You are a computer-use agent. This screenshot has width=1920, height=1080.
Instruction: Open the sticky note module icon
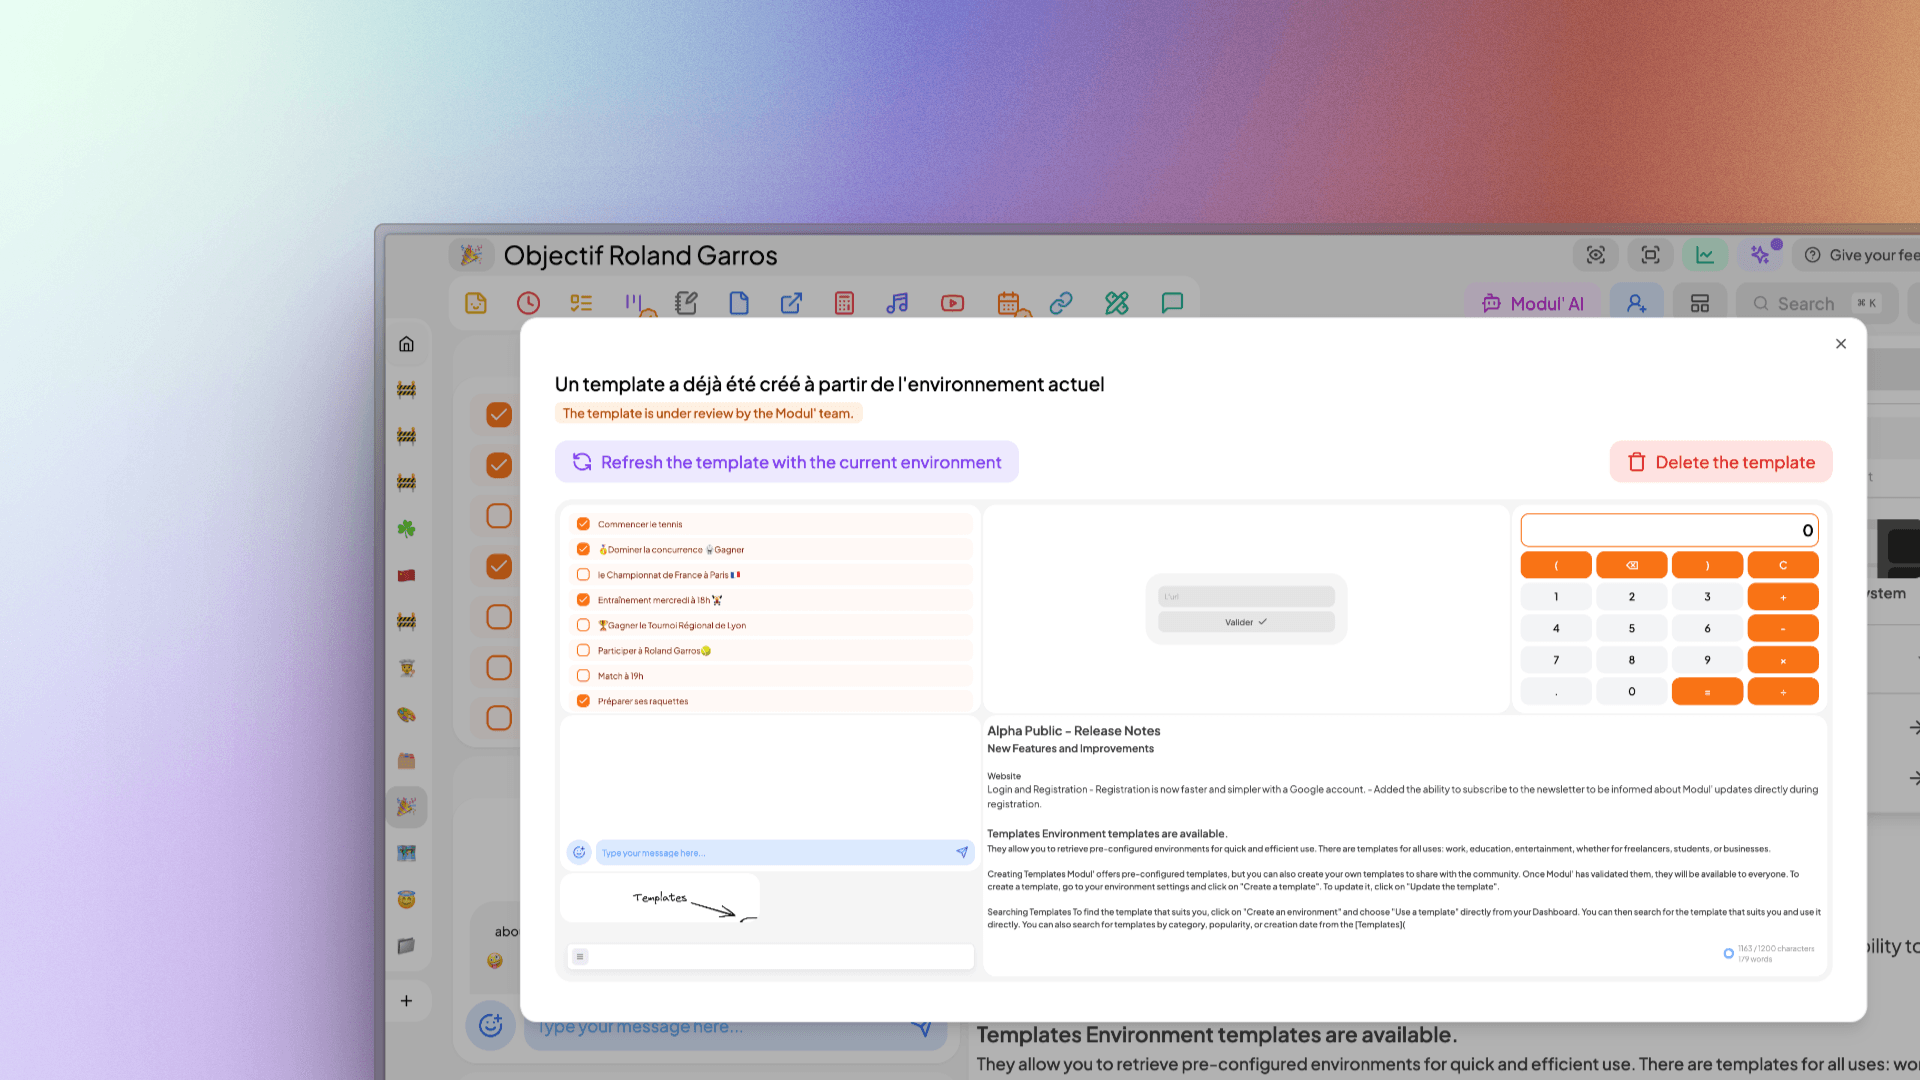[476, 303]
